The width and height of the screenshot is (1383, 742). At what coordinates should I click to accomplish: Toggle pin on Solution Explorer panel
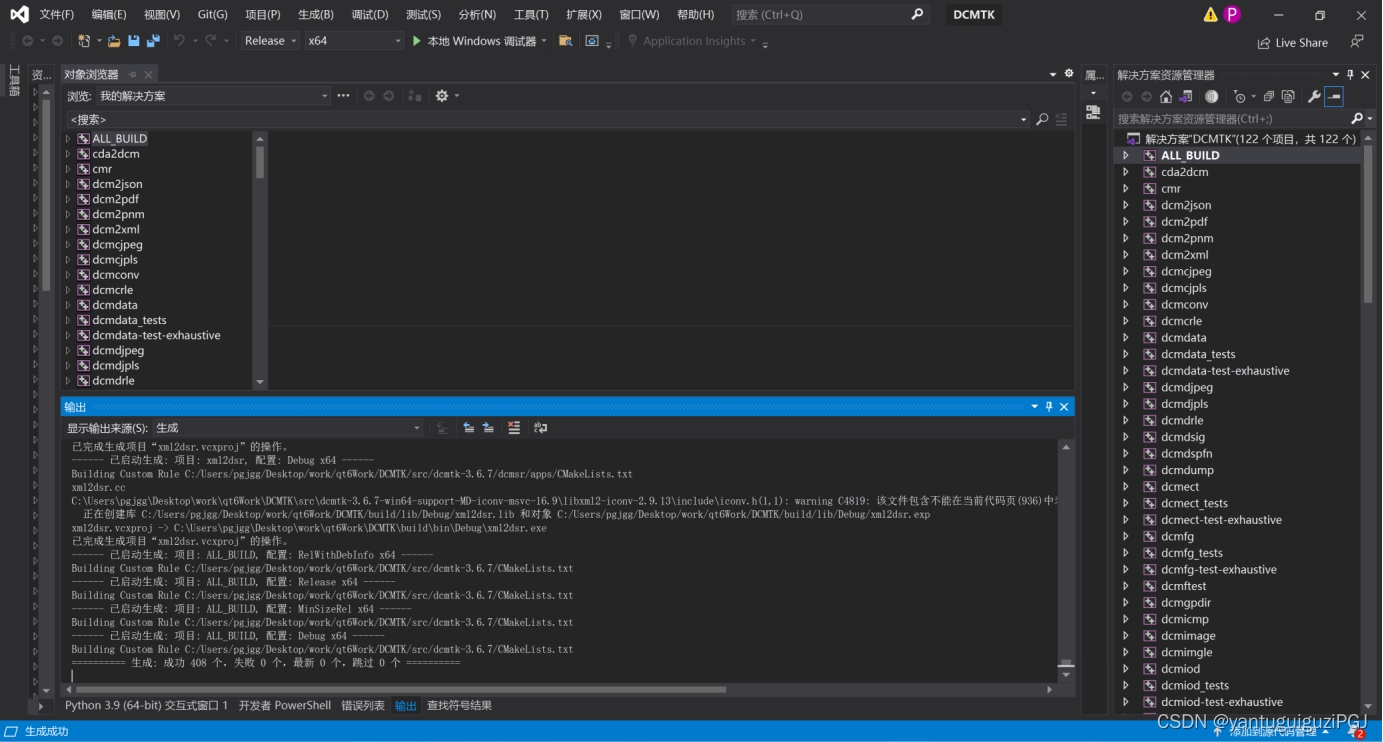1349,74
